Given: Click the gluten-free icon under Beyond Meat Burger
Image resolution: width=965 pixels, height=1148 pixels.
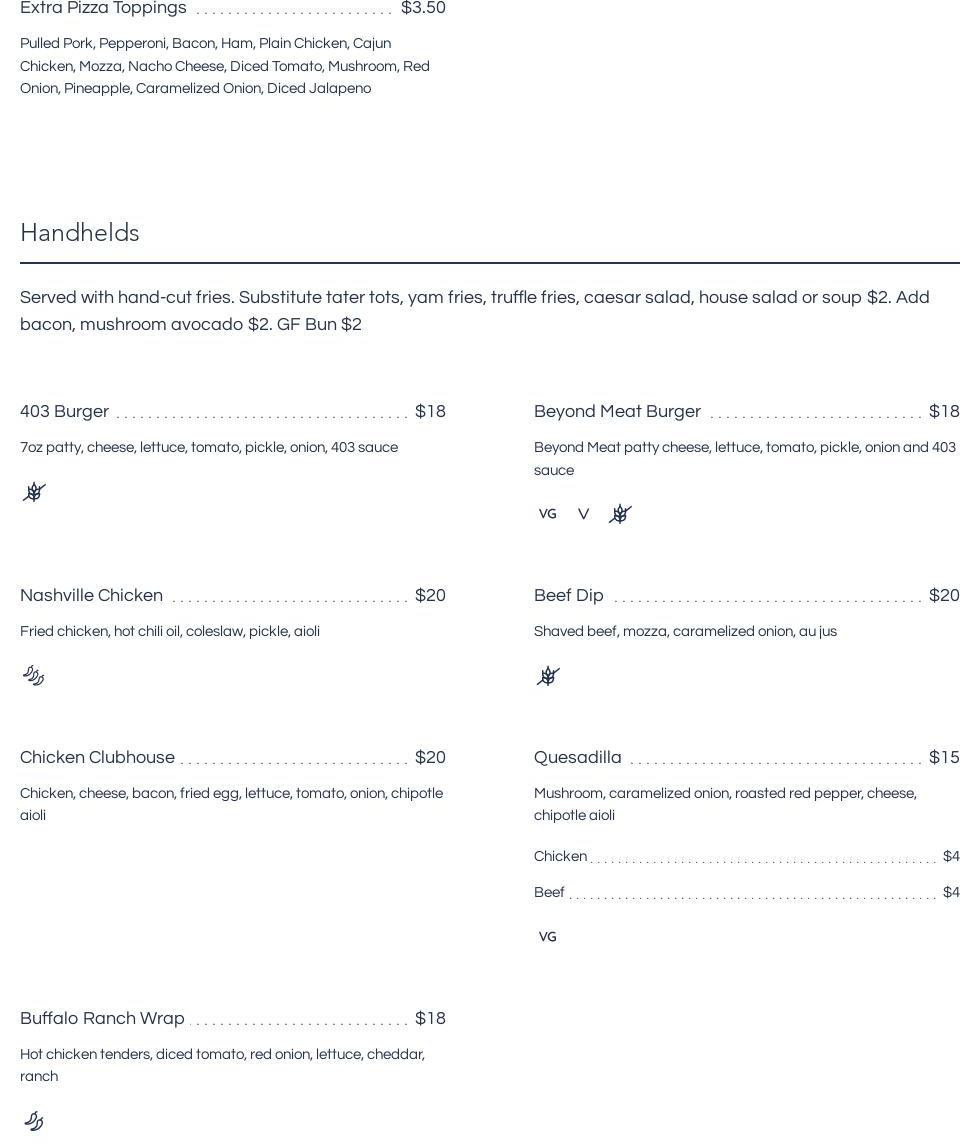Looking at the screenshot, I should pyautogui.click(x=620, y=514).
